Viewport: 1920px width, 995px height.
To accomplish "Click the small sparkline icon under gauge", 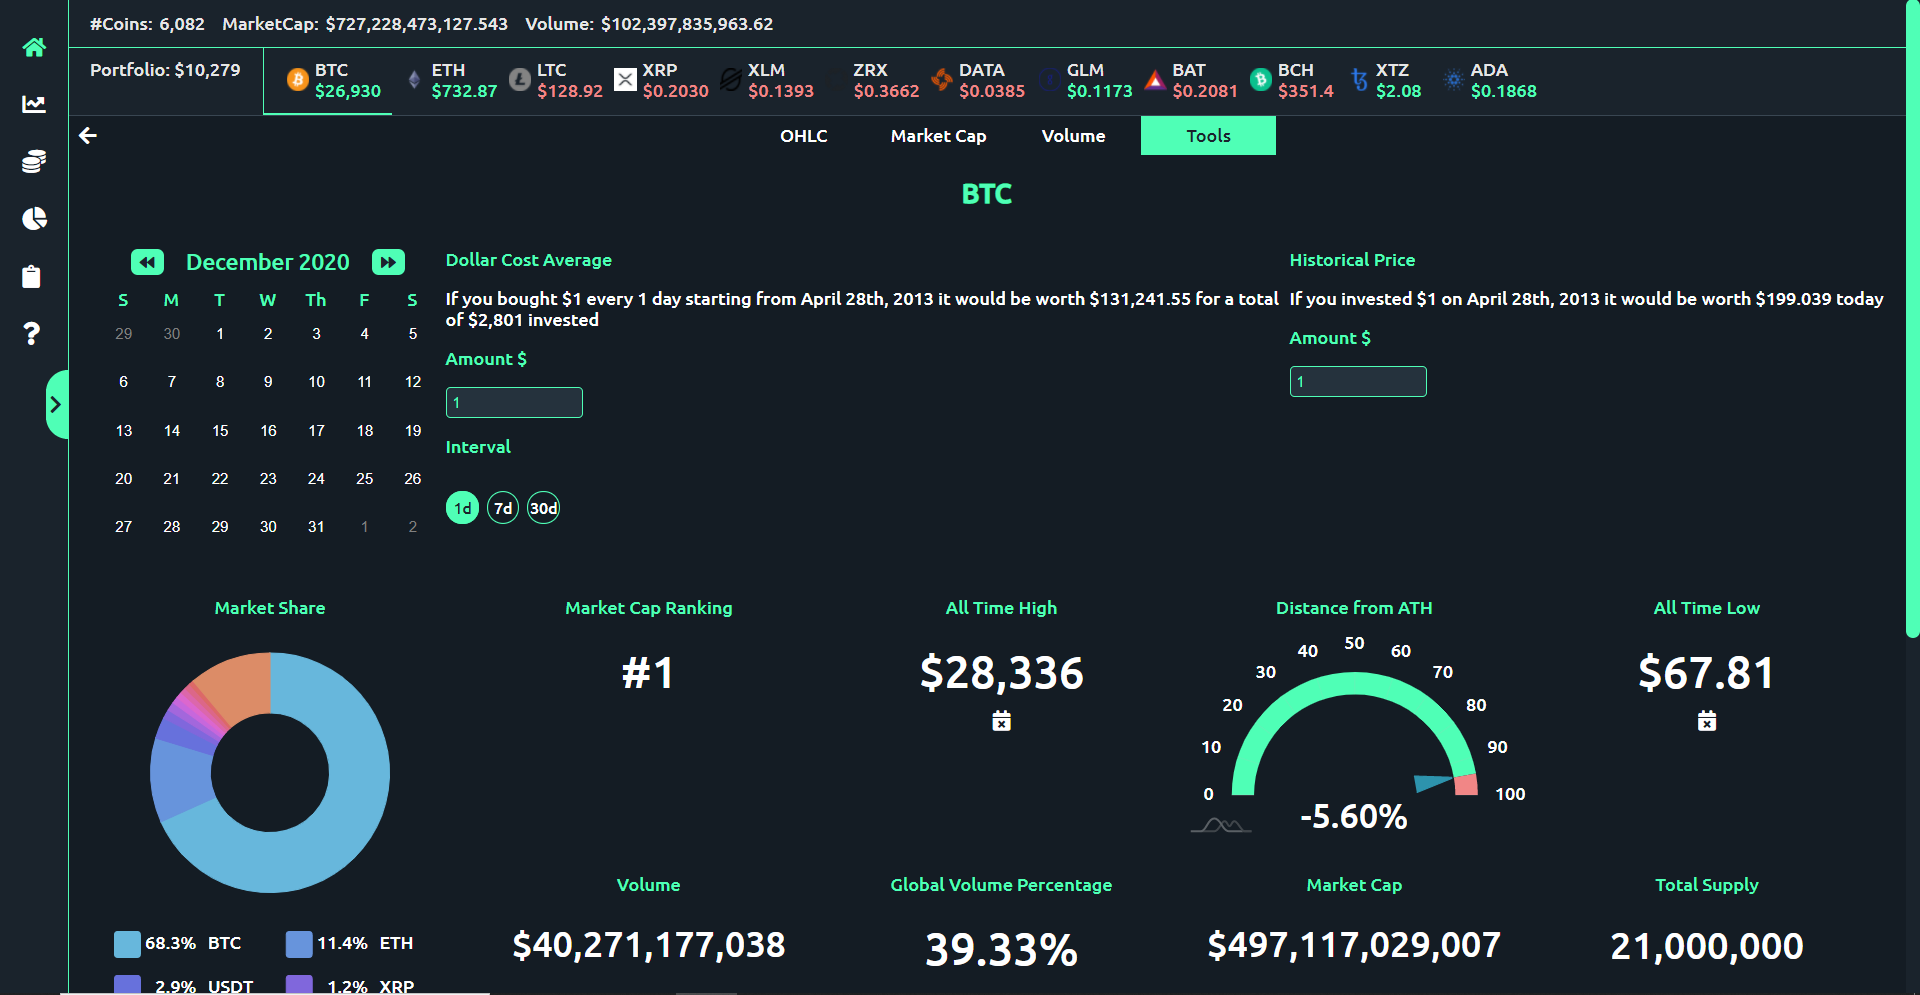I will coord(1220,825).
